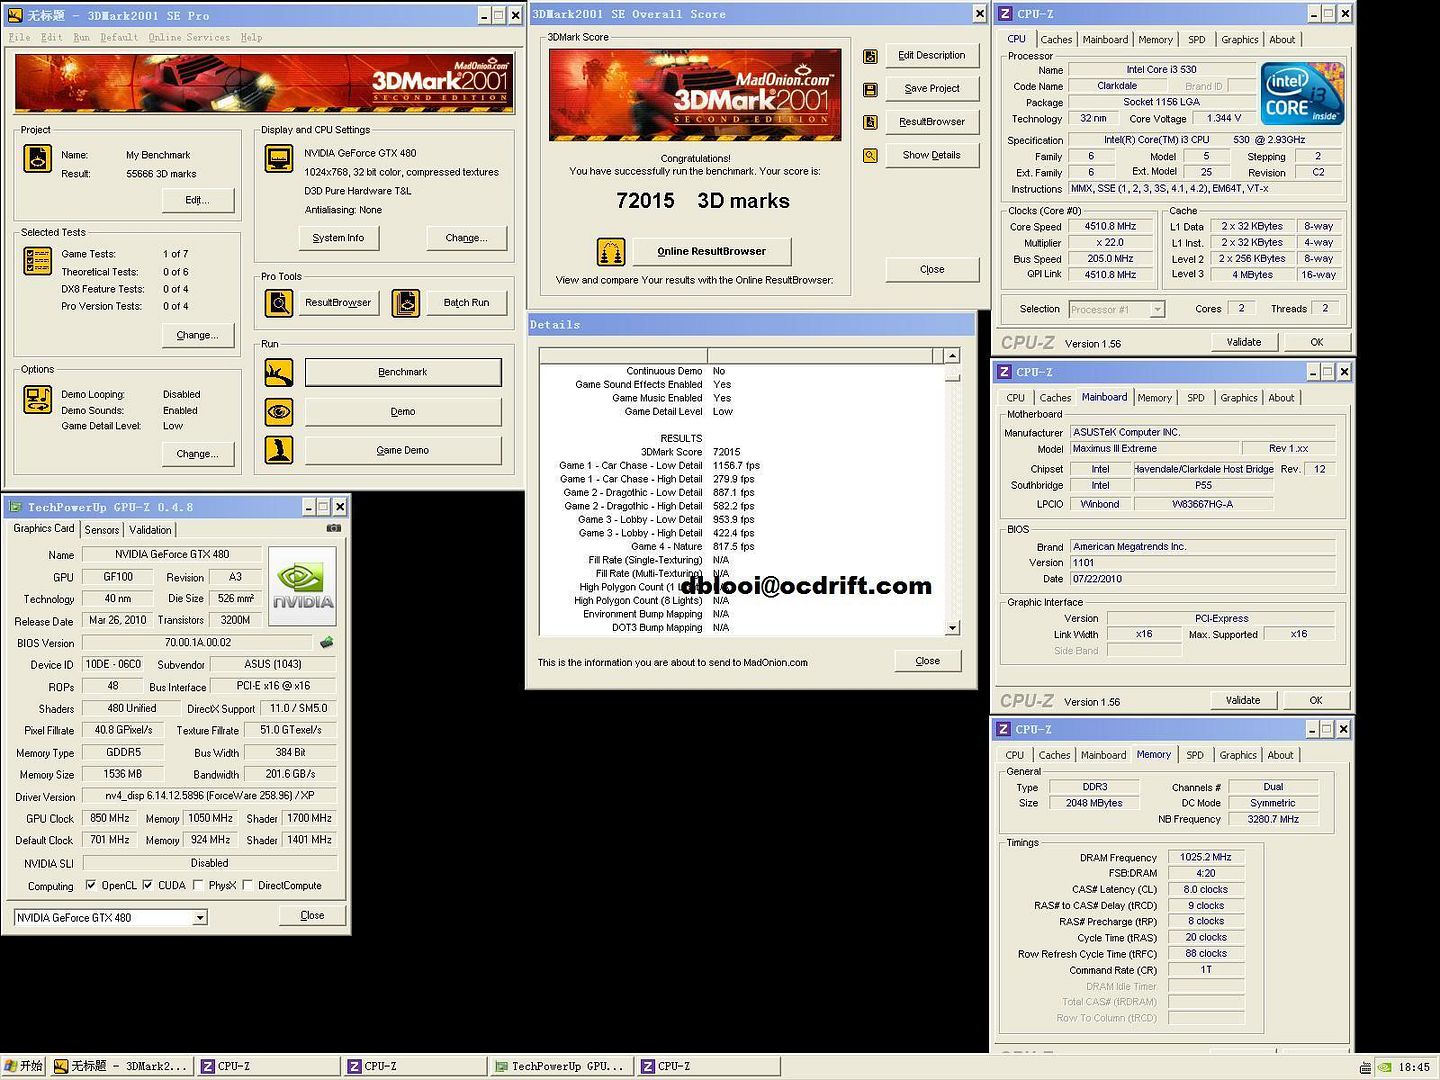1440x1080 pixels.
Task: Open the Caches tab in top CPU-Z
Action: coord(1056,40)
